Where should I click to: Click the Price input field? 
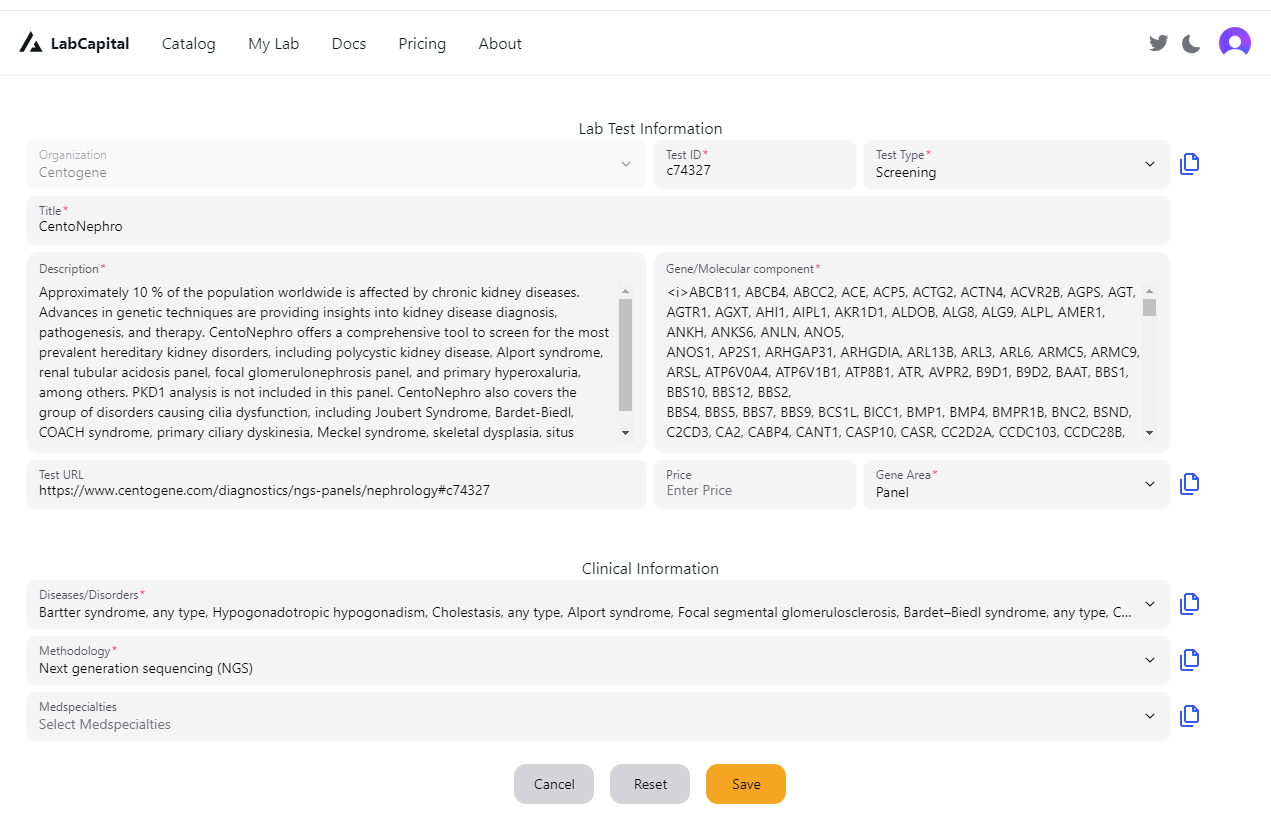point(755,484)
